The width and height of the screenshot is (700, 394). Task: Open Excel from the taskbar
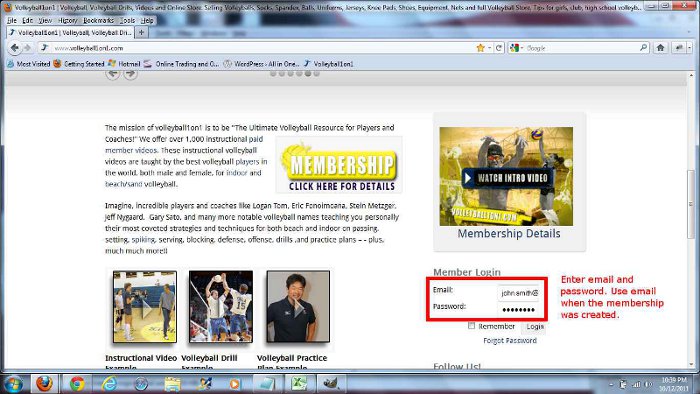click(x=299, y=384)
